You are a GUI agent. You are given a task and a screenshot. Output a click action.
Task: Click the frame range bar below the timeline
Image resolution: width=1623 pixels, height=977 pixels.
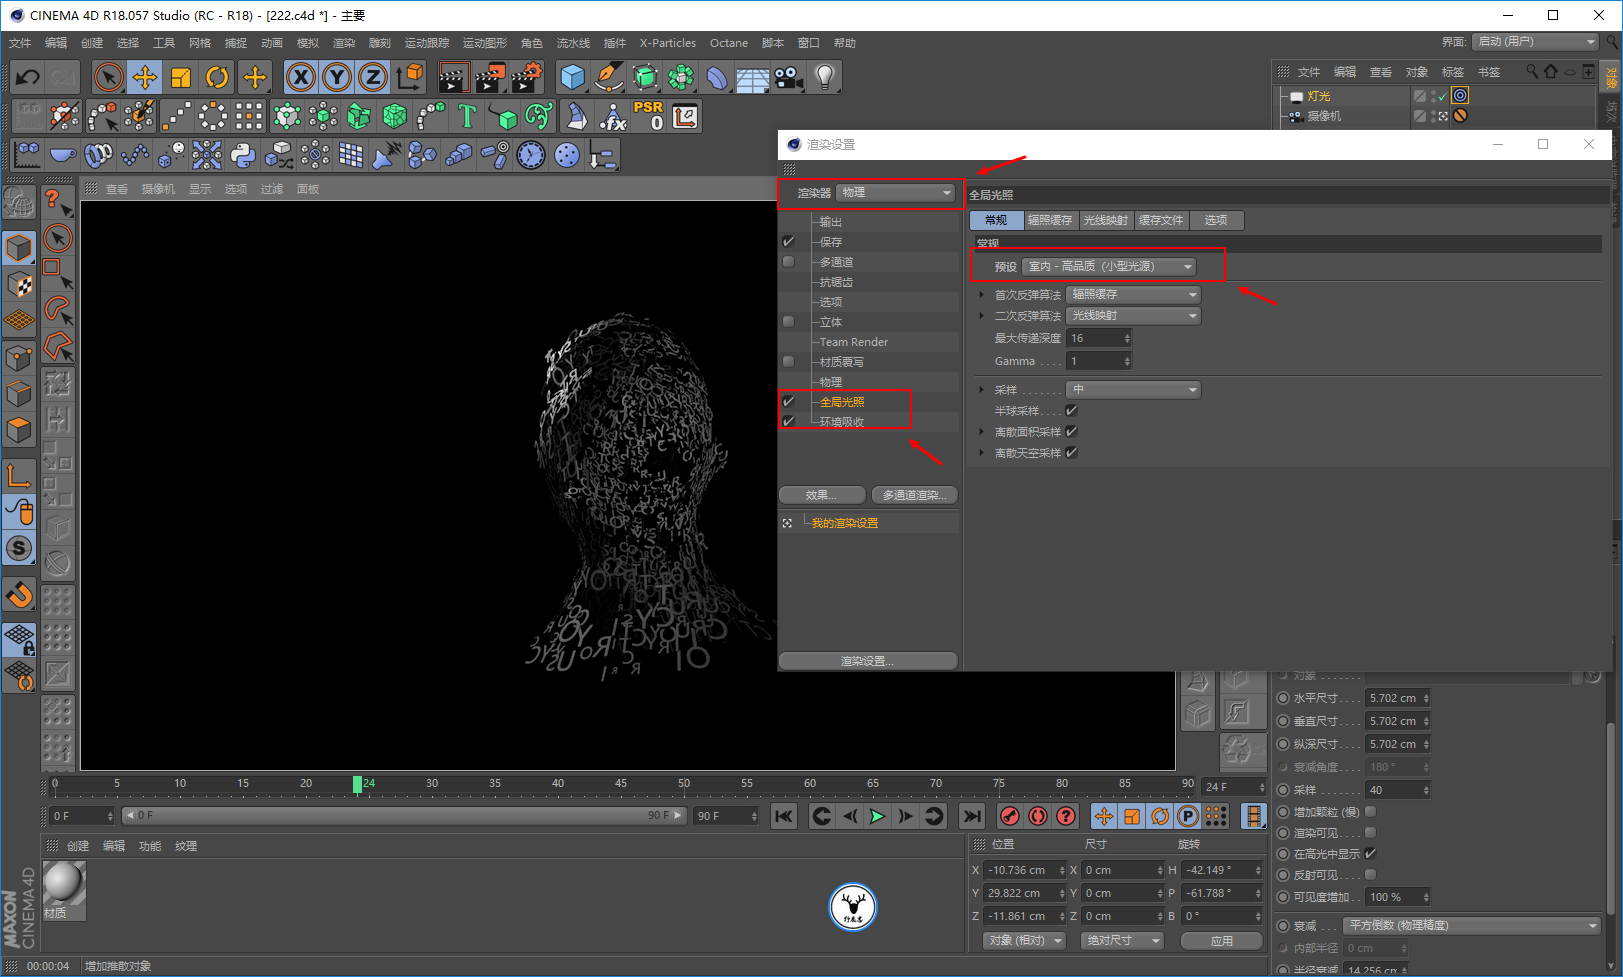click(x=404, y=816)
